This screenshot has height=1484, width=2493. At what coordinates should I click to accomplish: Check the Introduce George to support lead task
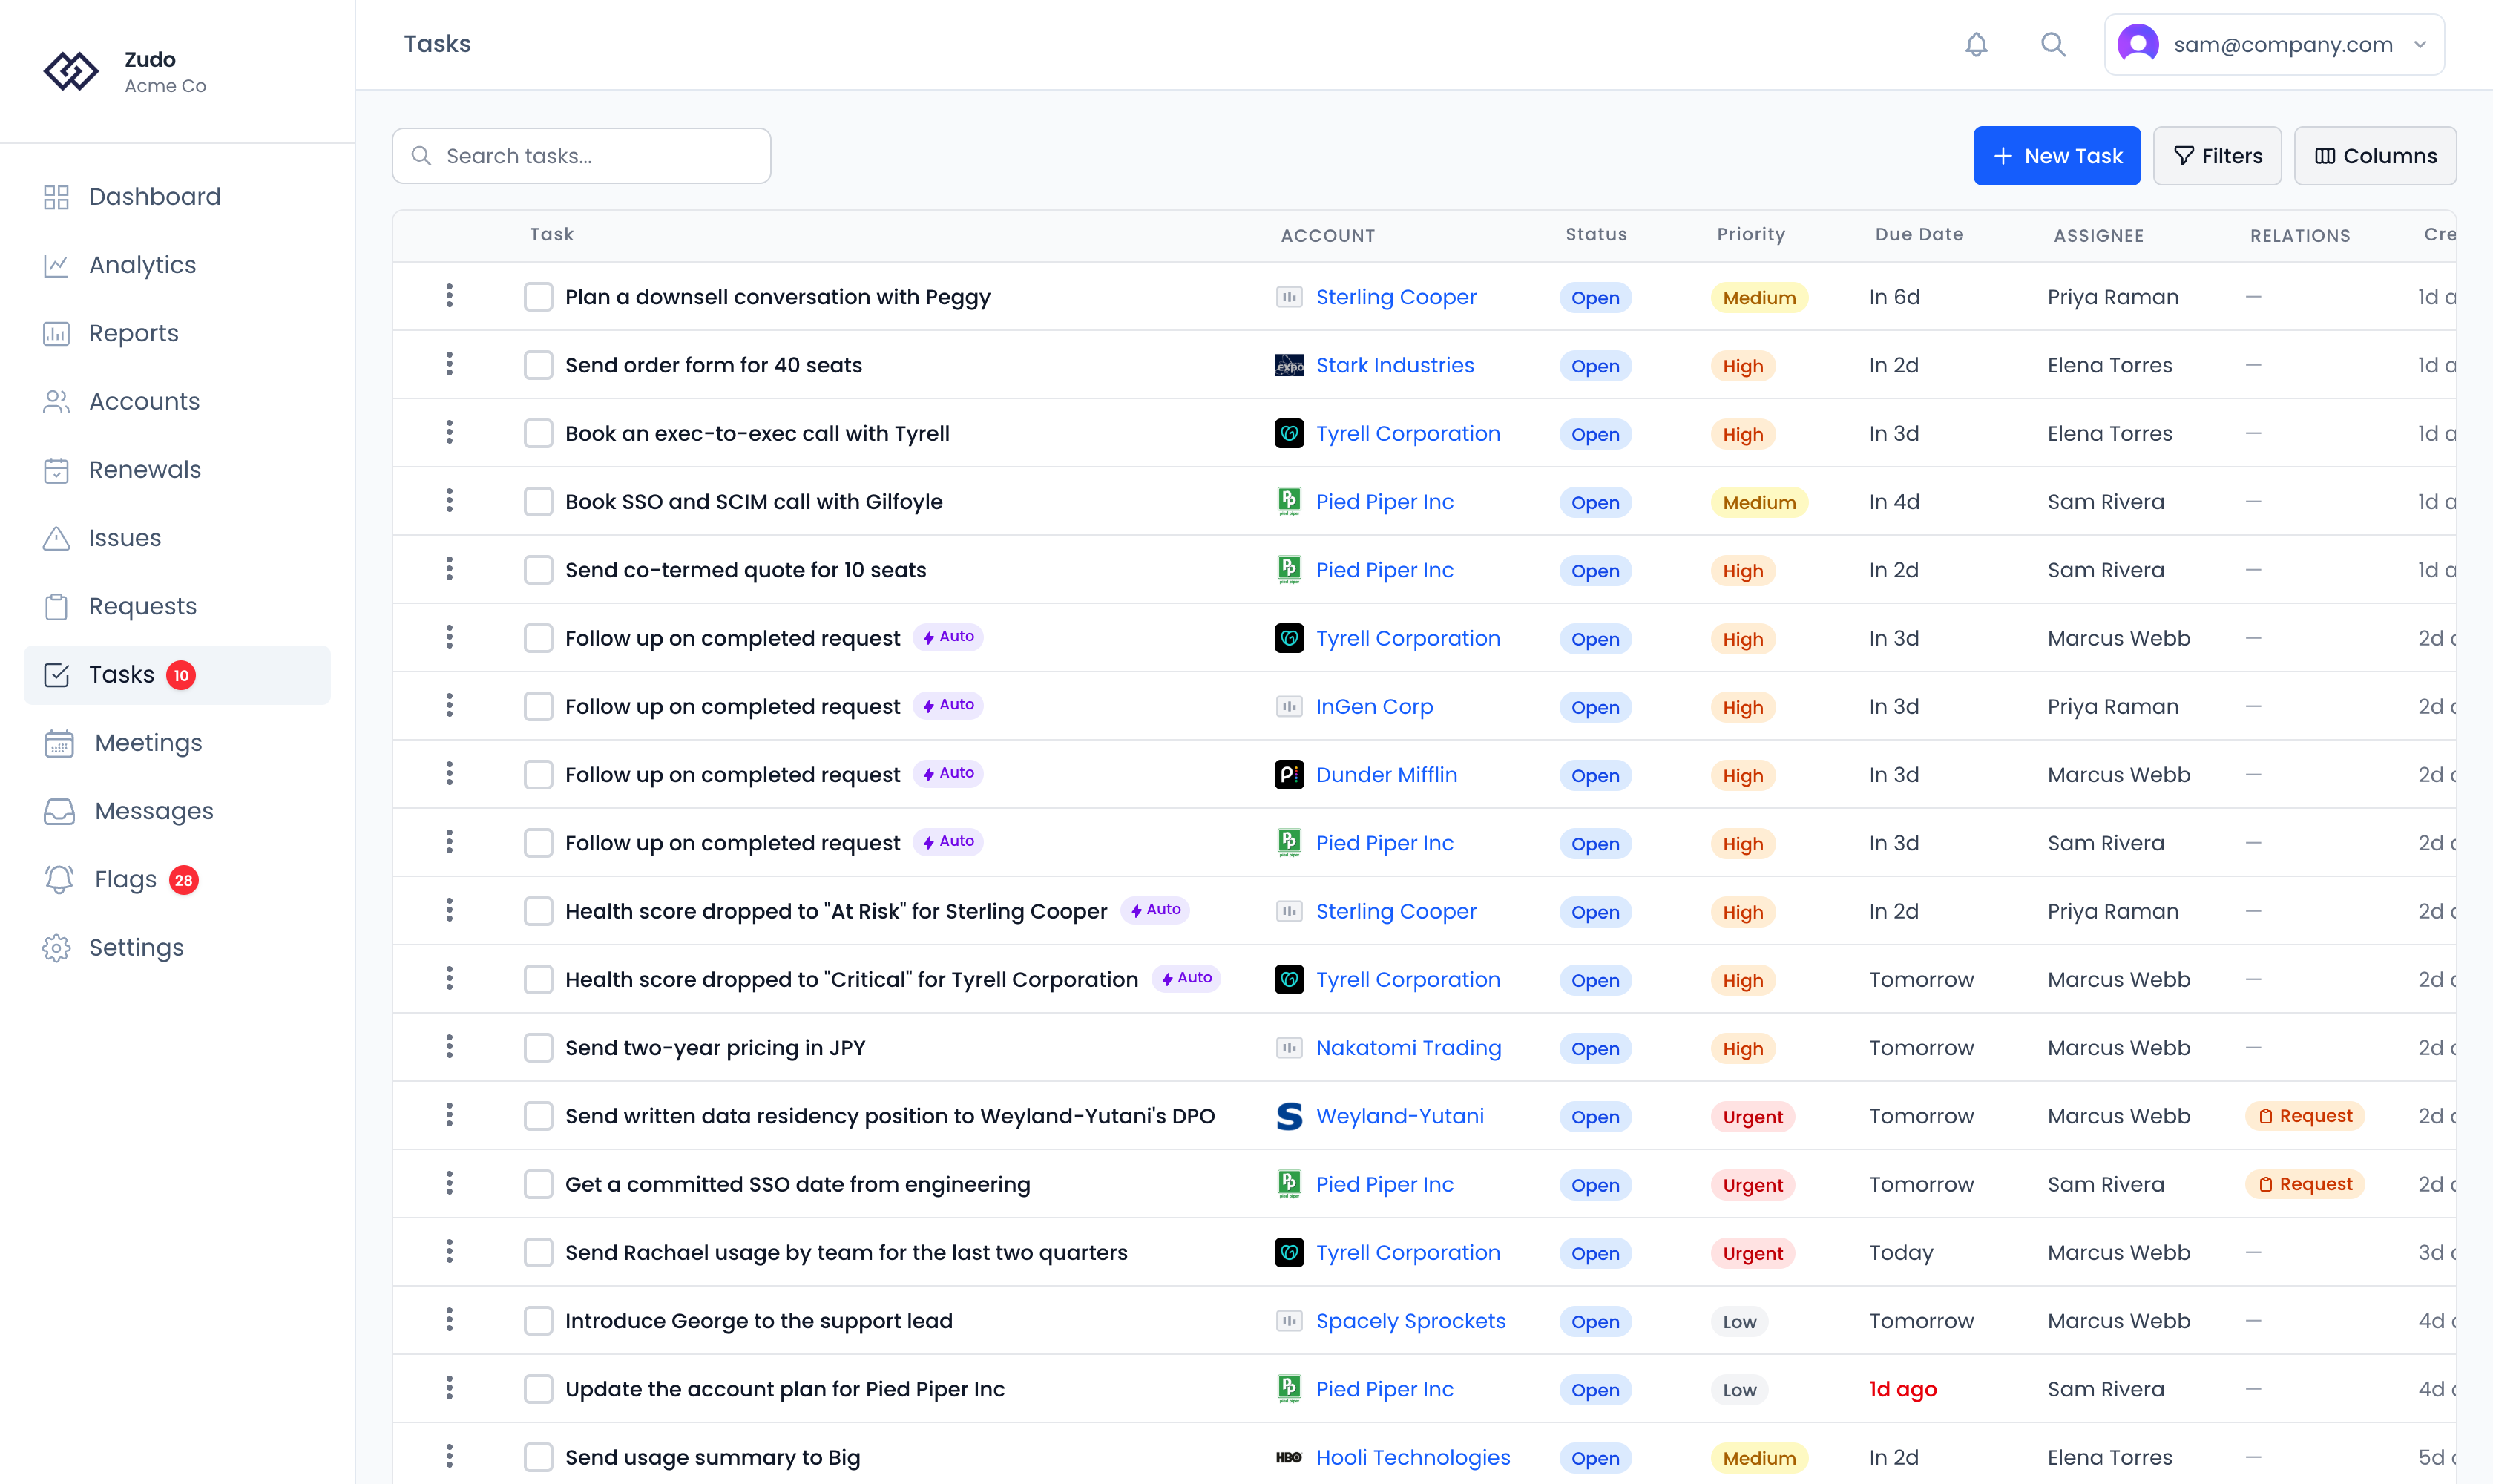tap(538, 1321)
